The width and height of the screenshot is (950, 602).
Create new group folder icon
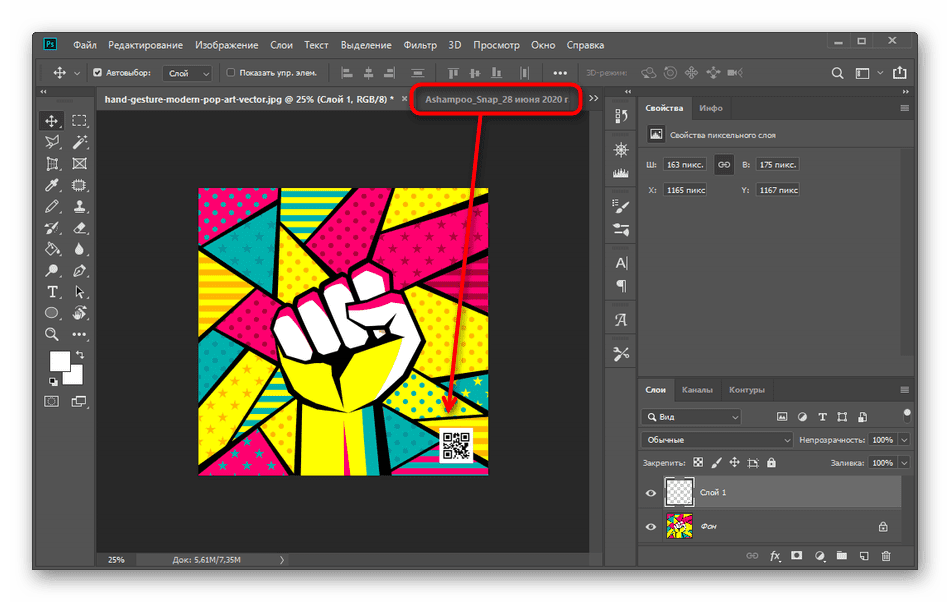coord(842,555)
